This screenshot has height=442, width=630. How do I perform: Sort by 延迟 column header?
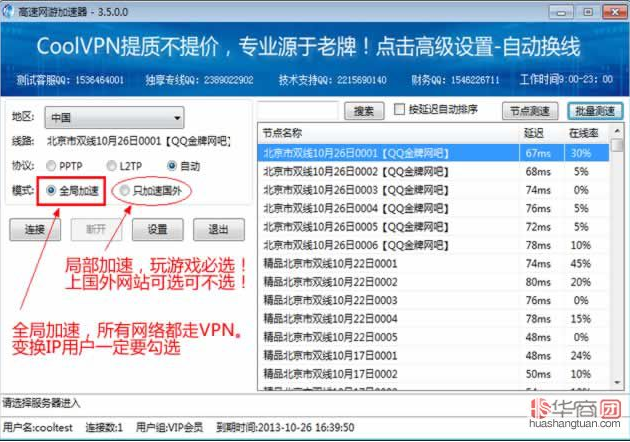(x=542, y=133)
